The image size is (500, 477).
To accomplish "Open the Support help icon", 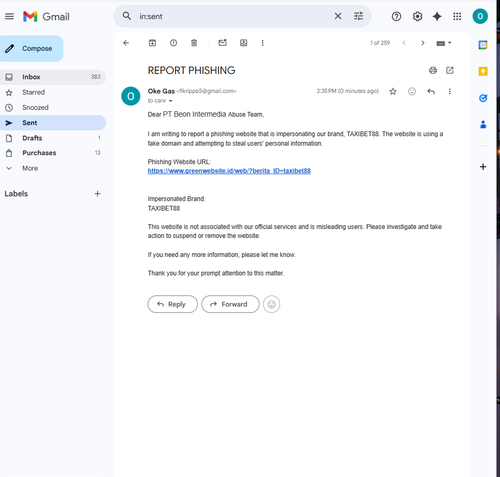I will (396, 16).
